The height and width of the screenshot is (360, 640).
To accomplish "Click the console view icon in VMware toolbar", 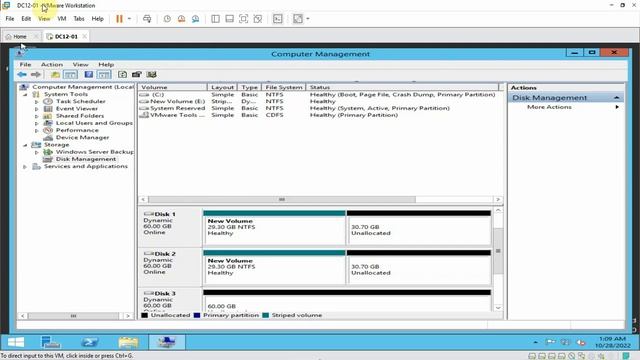I will tap(278, 19).
